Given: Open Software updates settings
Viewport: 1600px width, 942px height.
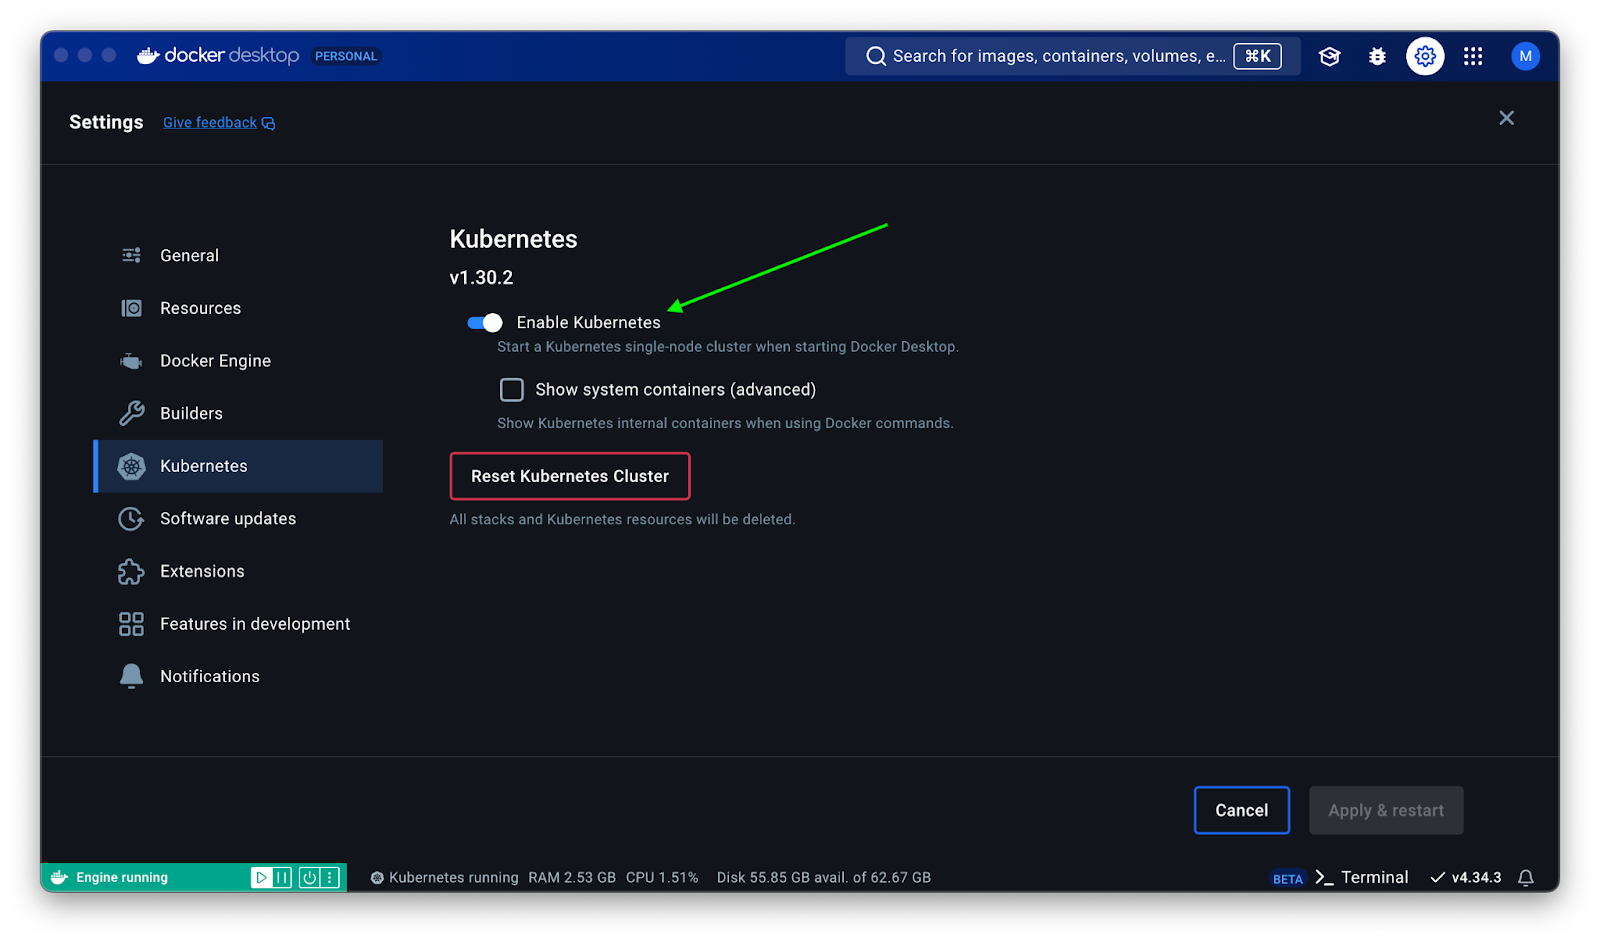Looking at the screenshot, I should (238, 518).
